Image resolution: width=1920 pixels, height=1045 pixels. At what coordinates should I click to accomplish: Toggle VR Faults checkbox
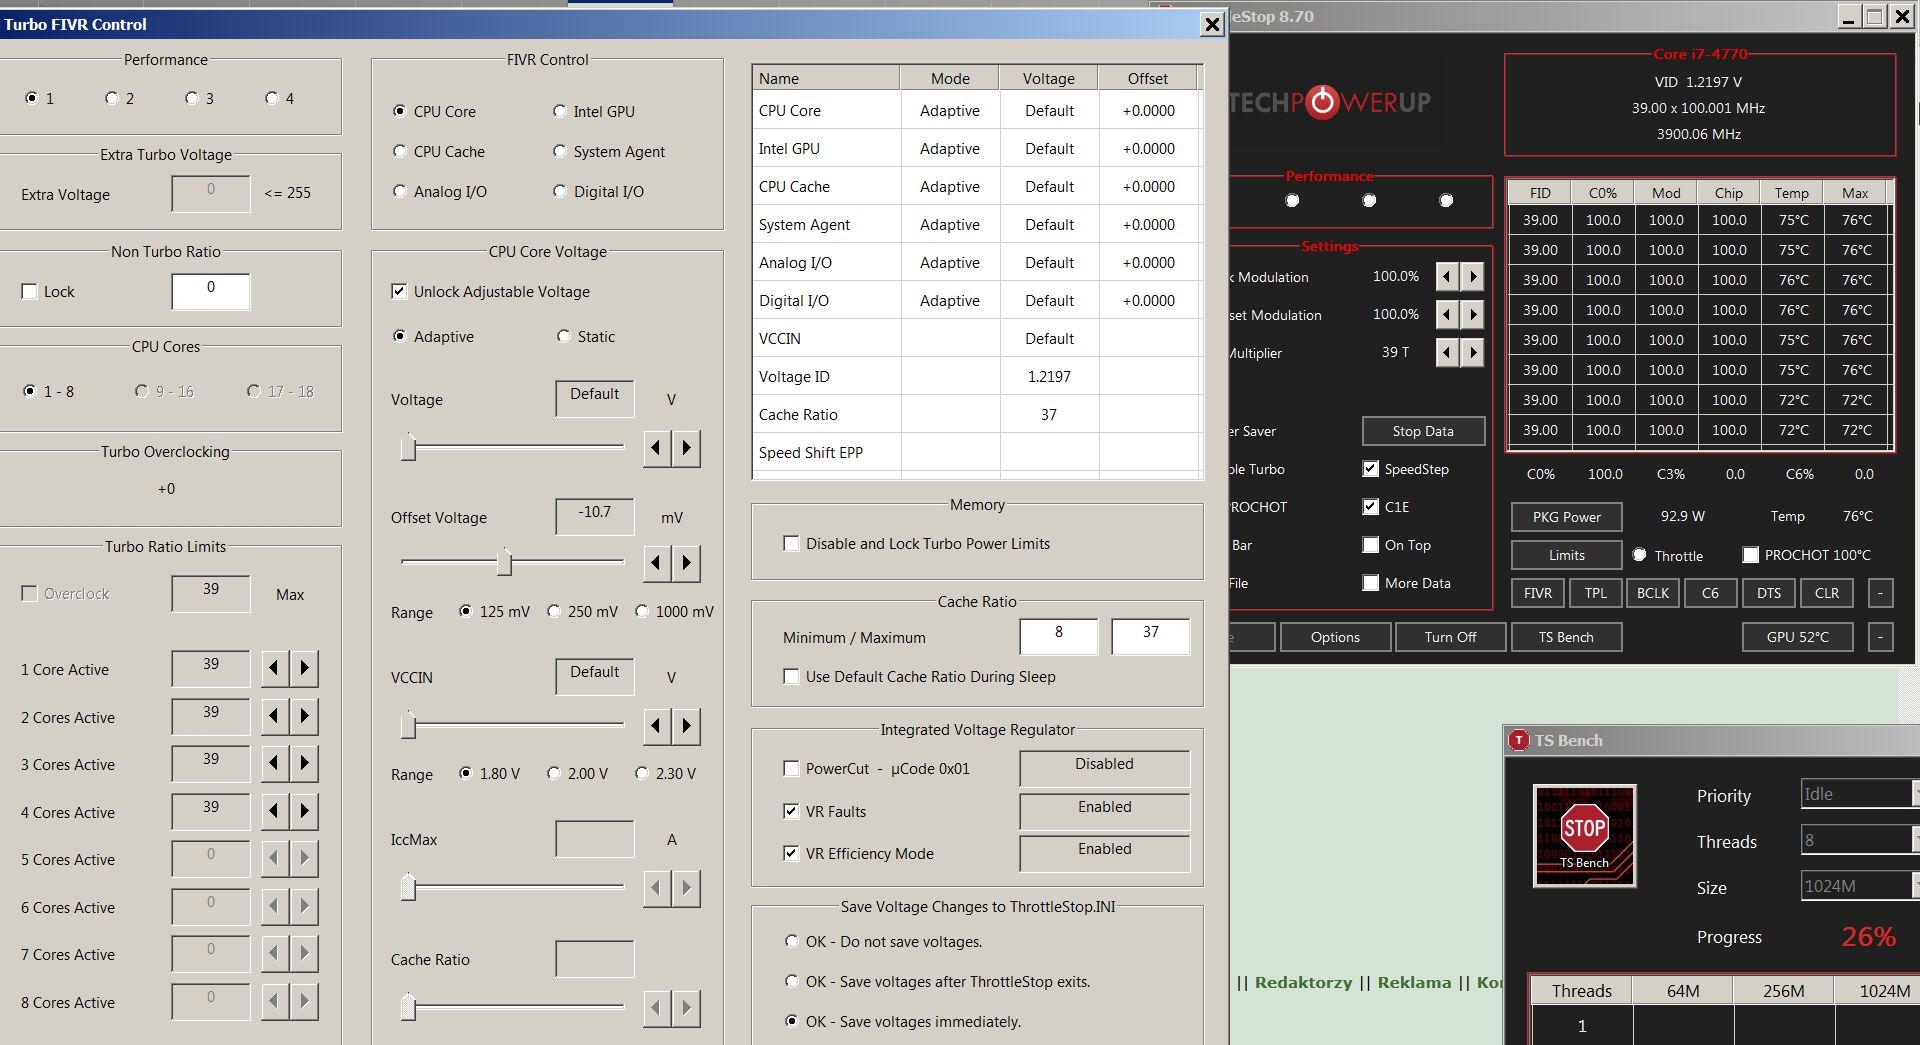pos(791,811)
